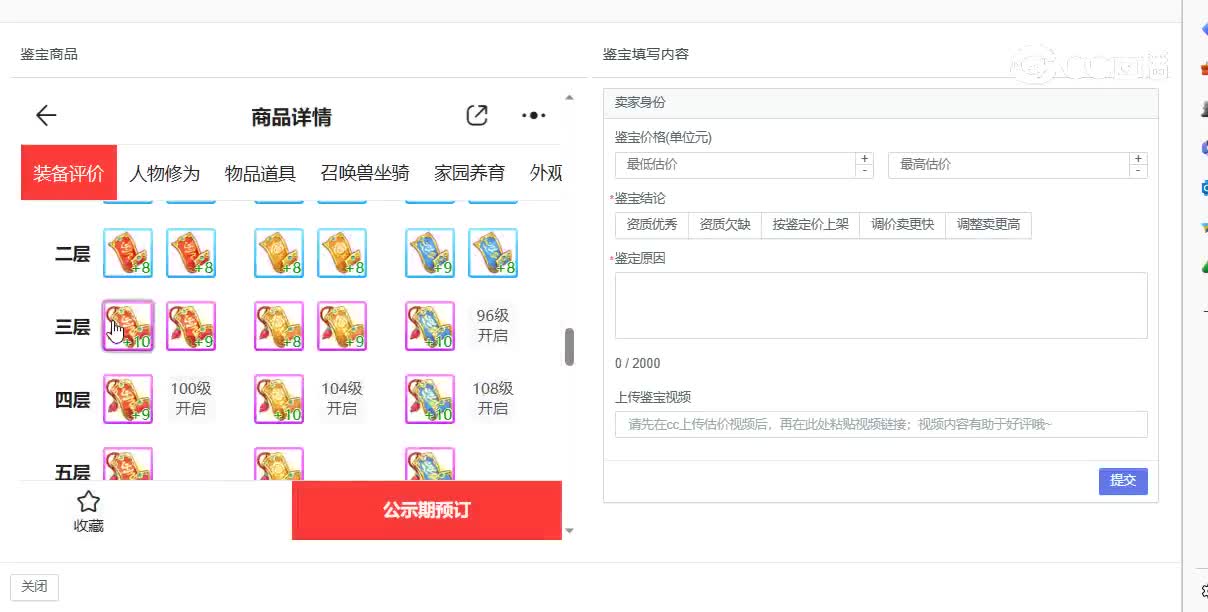Click the product panel scrollbar thumb

[570, 347]
